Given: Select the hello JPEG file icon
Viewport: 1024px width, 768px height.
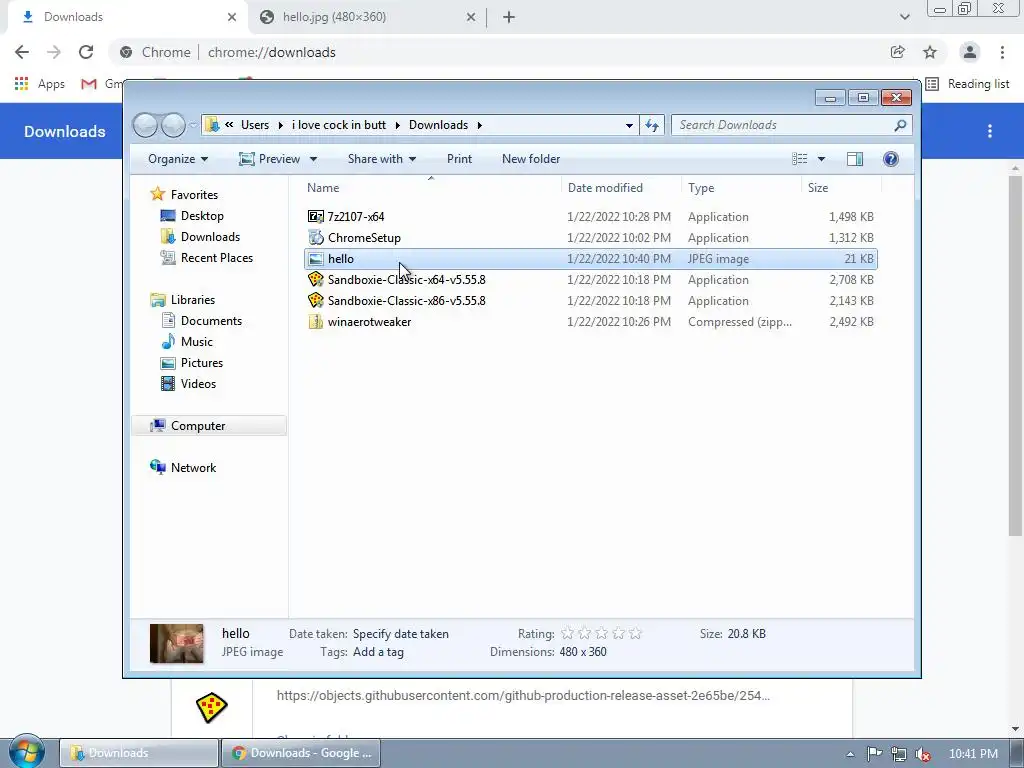Looking at the screenshot, I should click(x=315, y=259).
